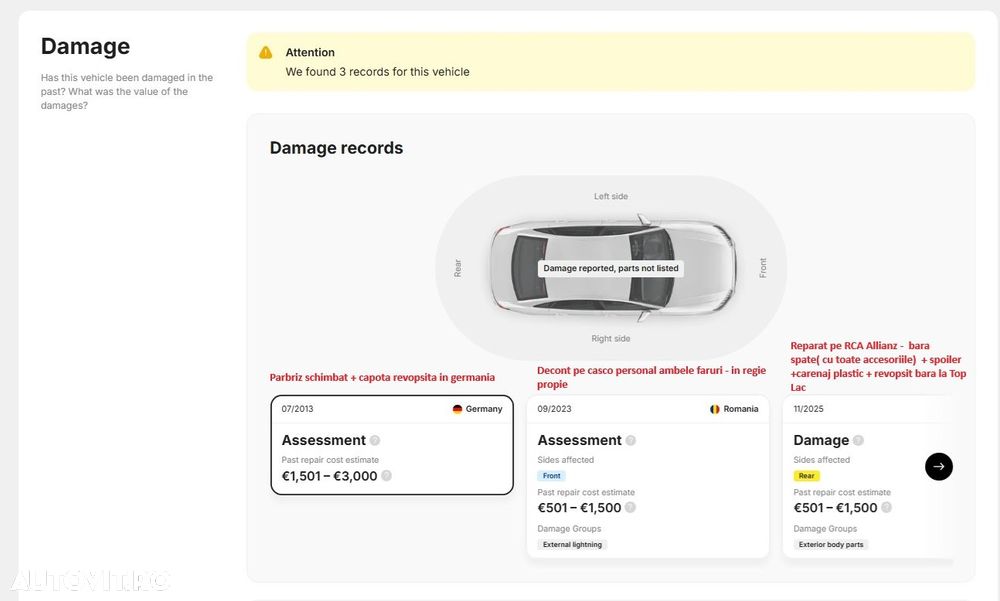Image resolution: width=1000 pixels, height=601 pixels.
Task: Click the Attention banner with 3 records
Action: pos(610,62)
